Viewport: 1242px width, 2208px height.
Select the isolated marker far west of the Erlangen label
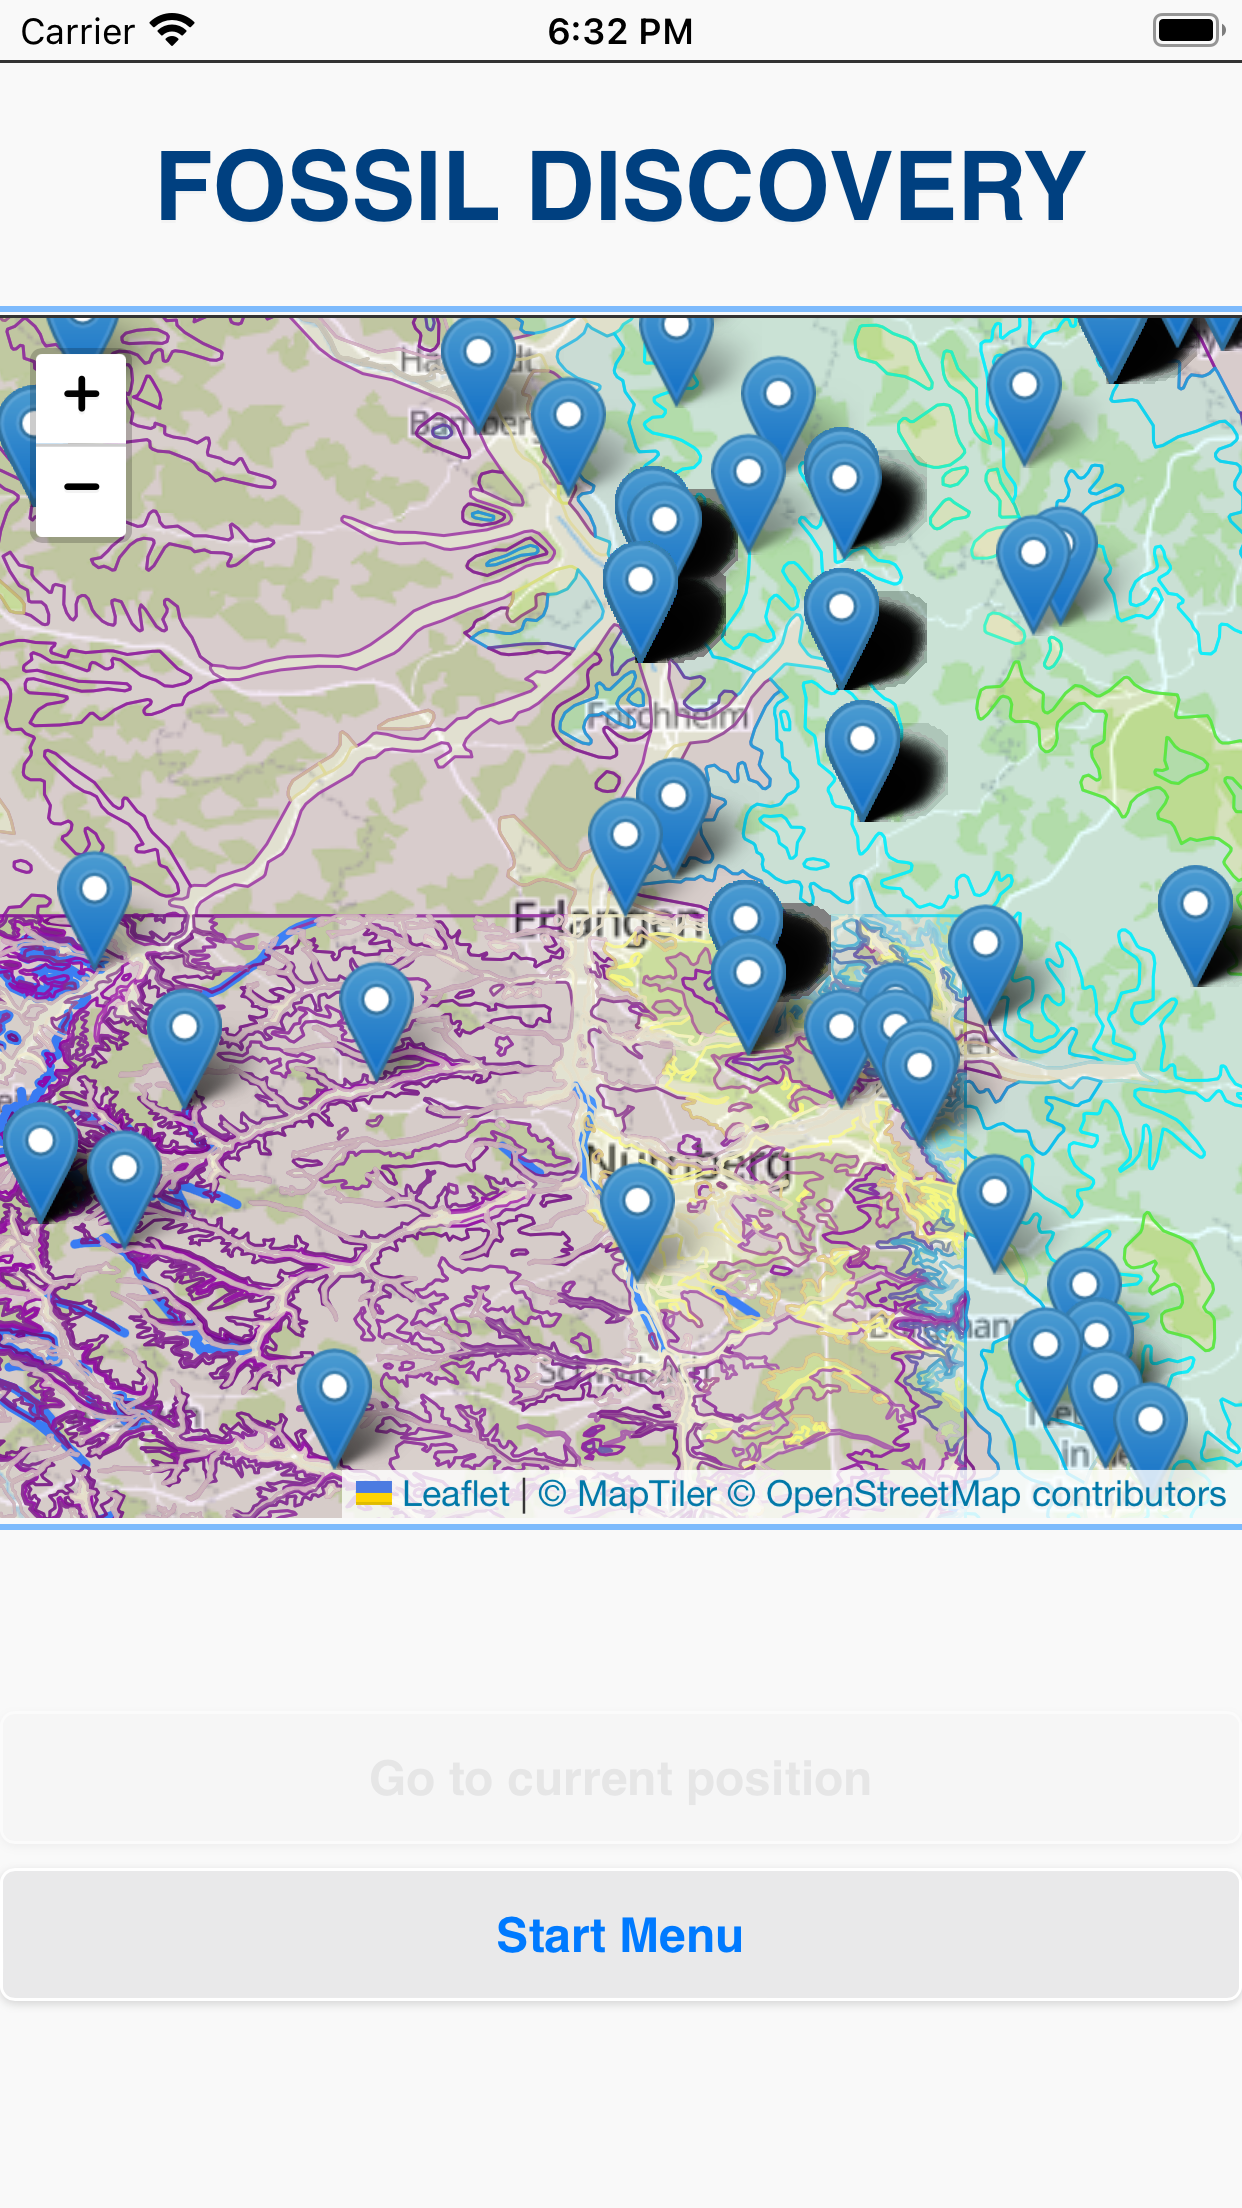tap(94, 908)
